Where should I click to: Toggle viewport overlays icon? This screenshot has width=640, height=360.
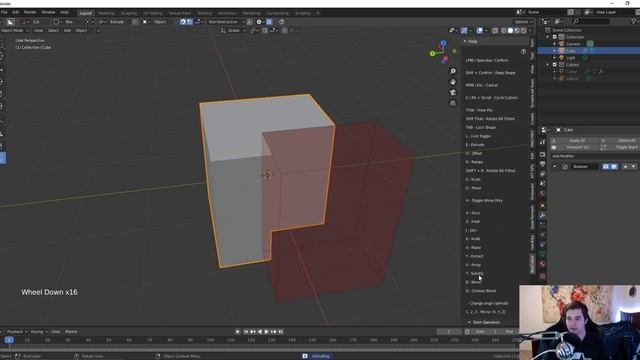click(480, 30)
